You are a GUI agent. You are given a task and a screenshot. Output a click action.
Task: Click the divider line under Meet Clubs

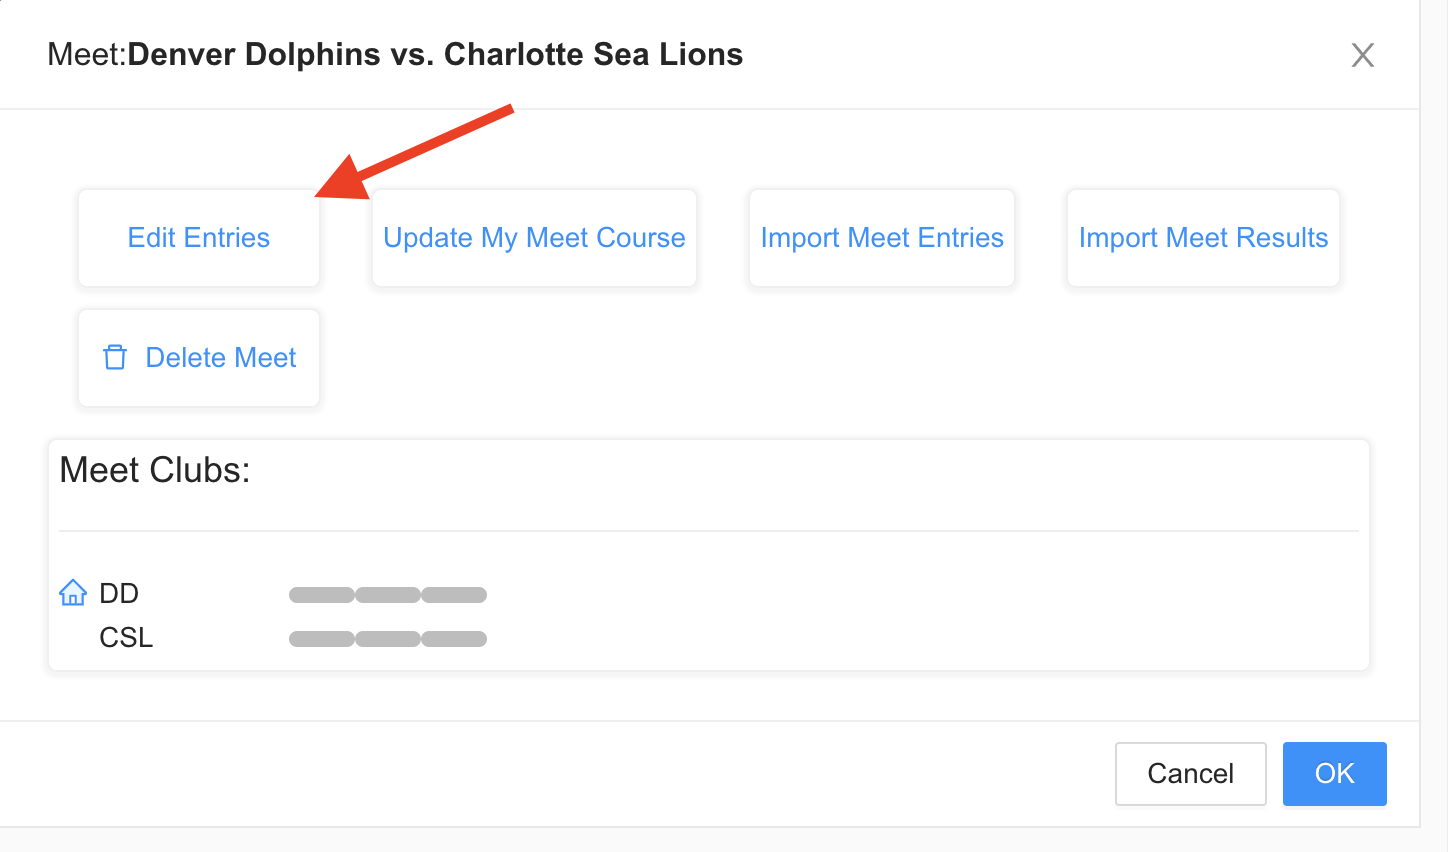[x=709, y=530]
